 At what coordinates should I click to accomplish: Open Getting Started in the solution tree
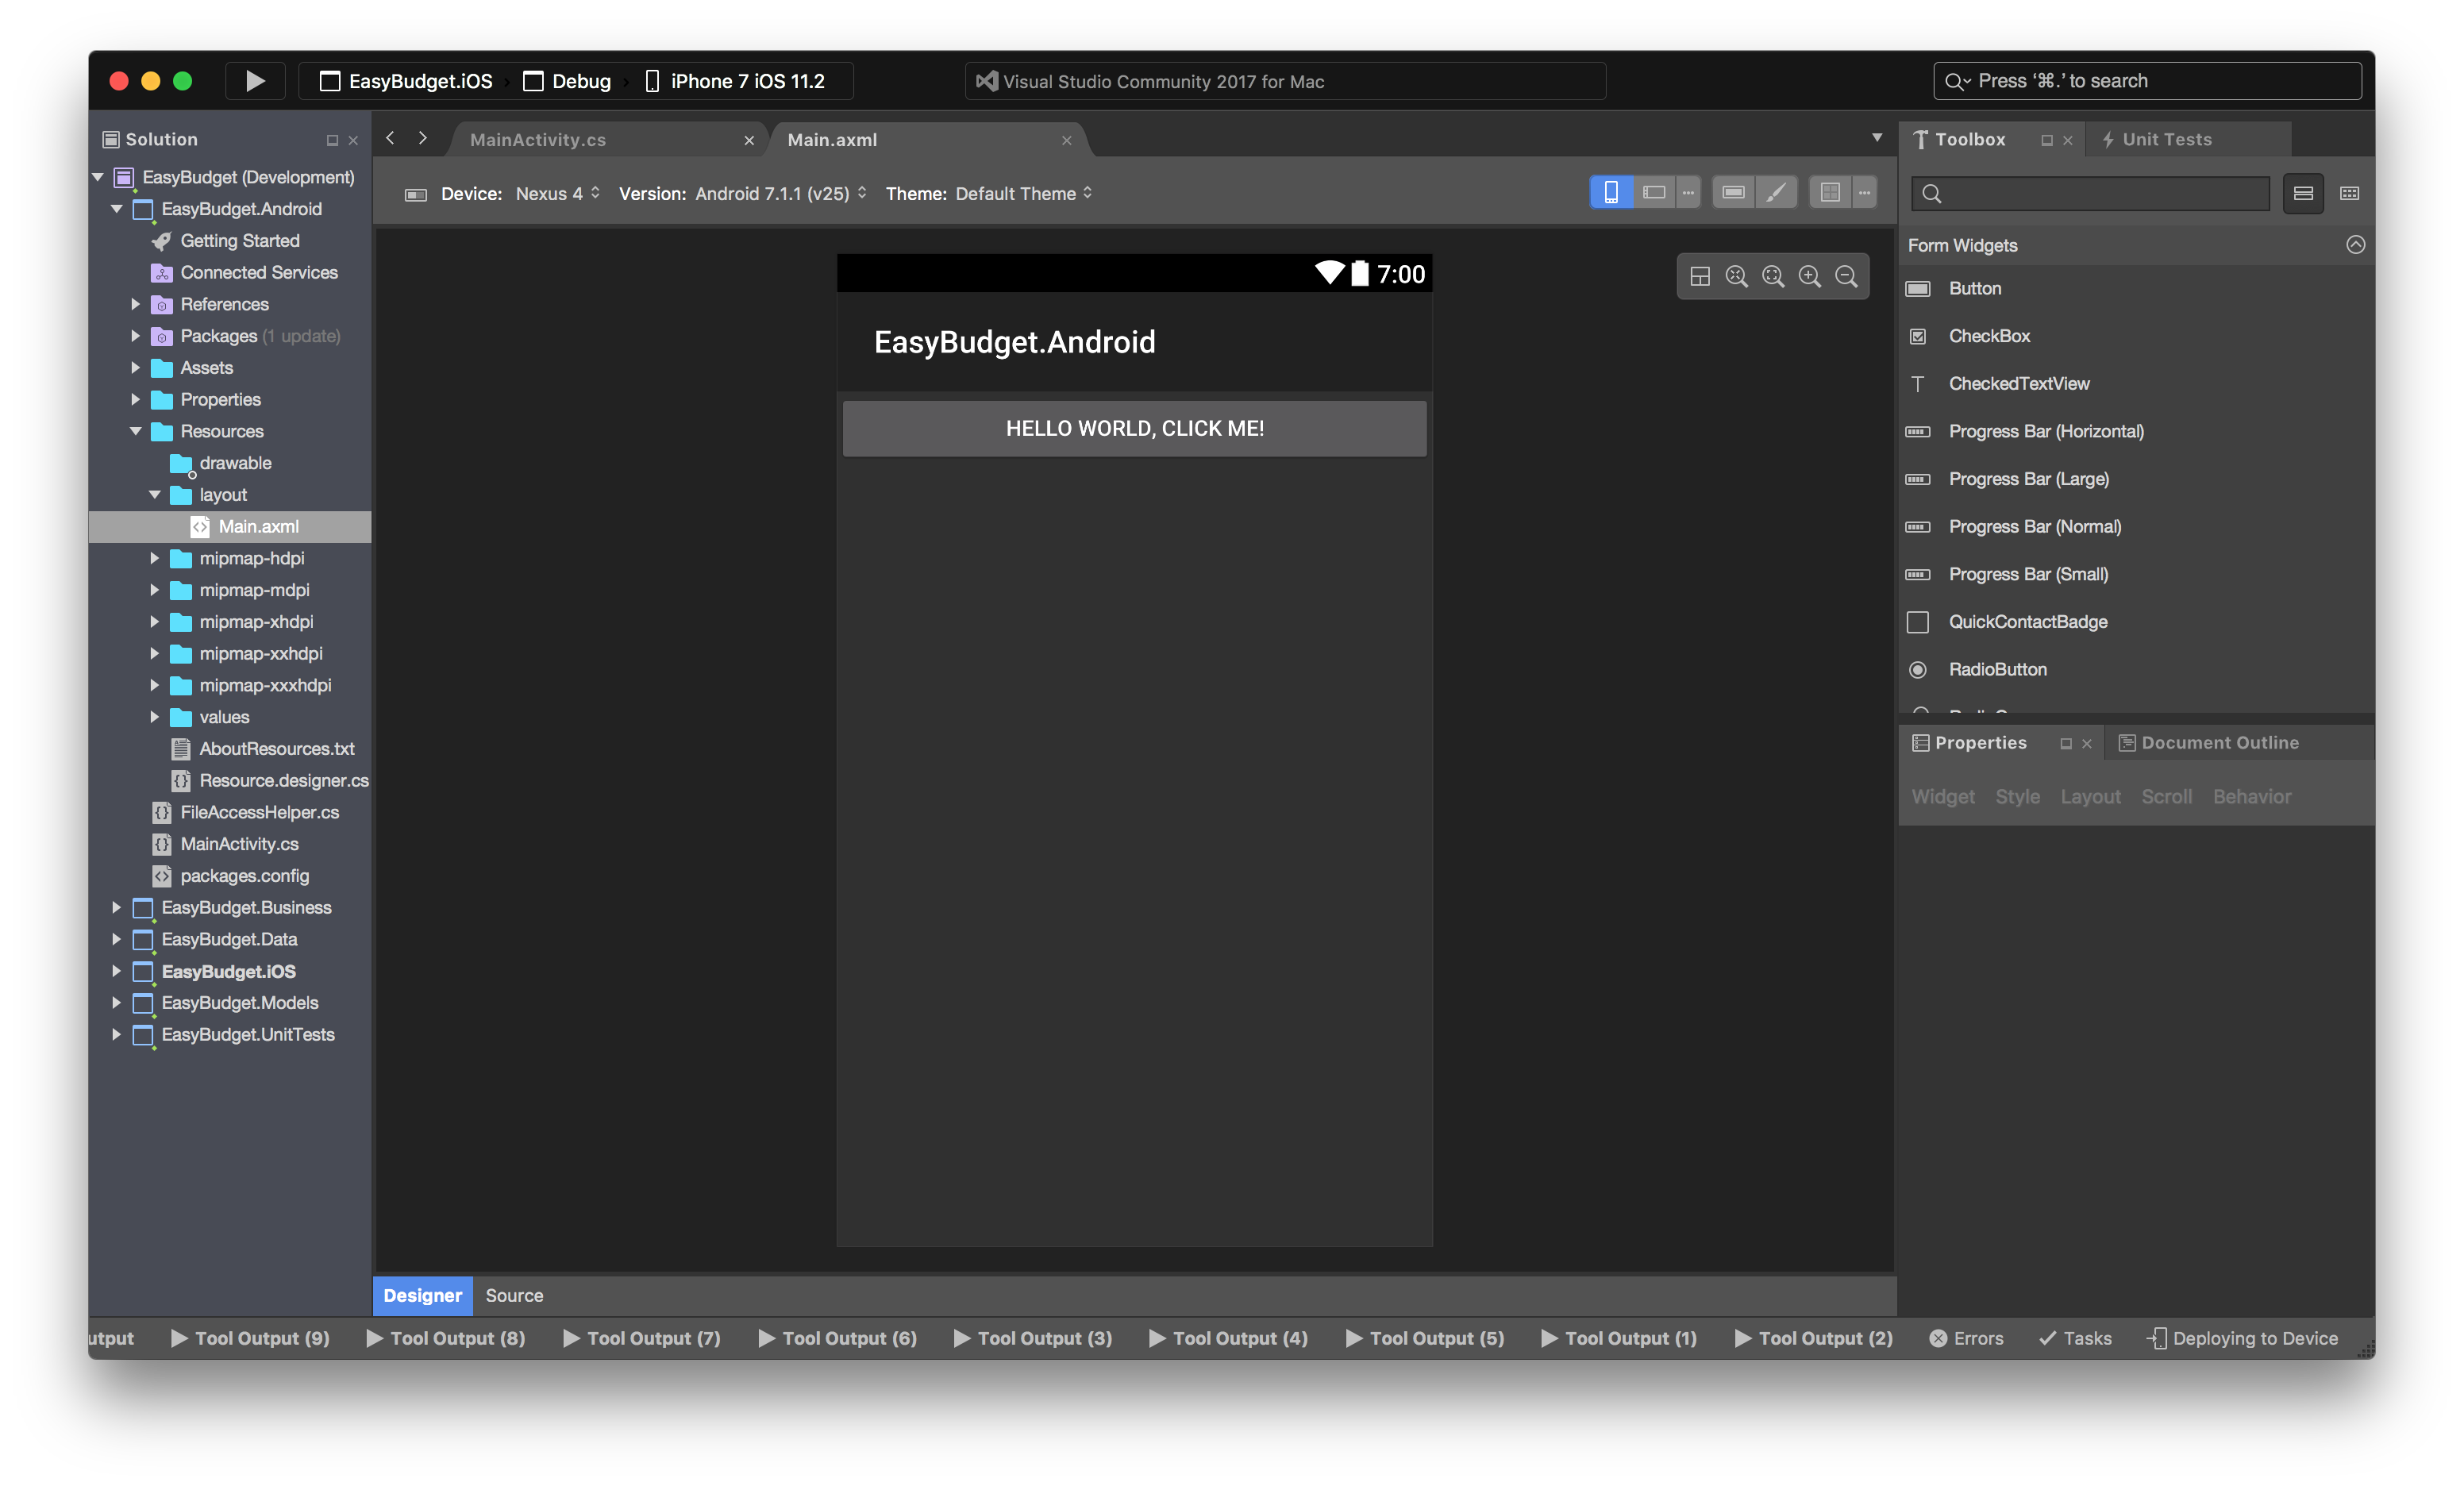239,241
